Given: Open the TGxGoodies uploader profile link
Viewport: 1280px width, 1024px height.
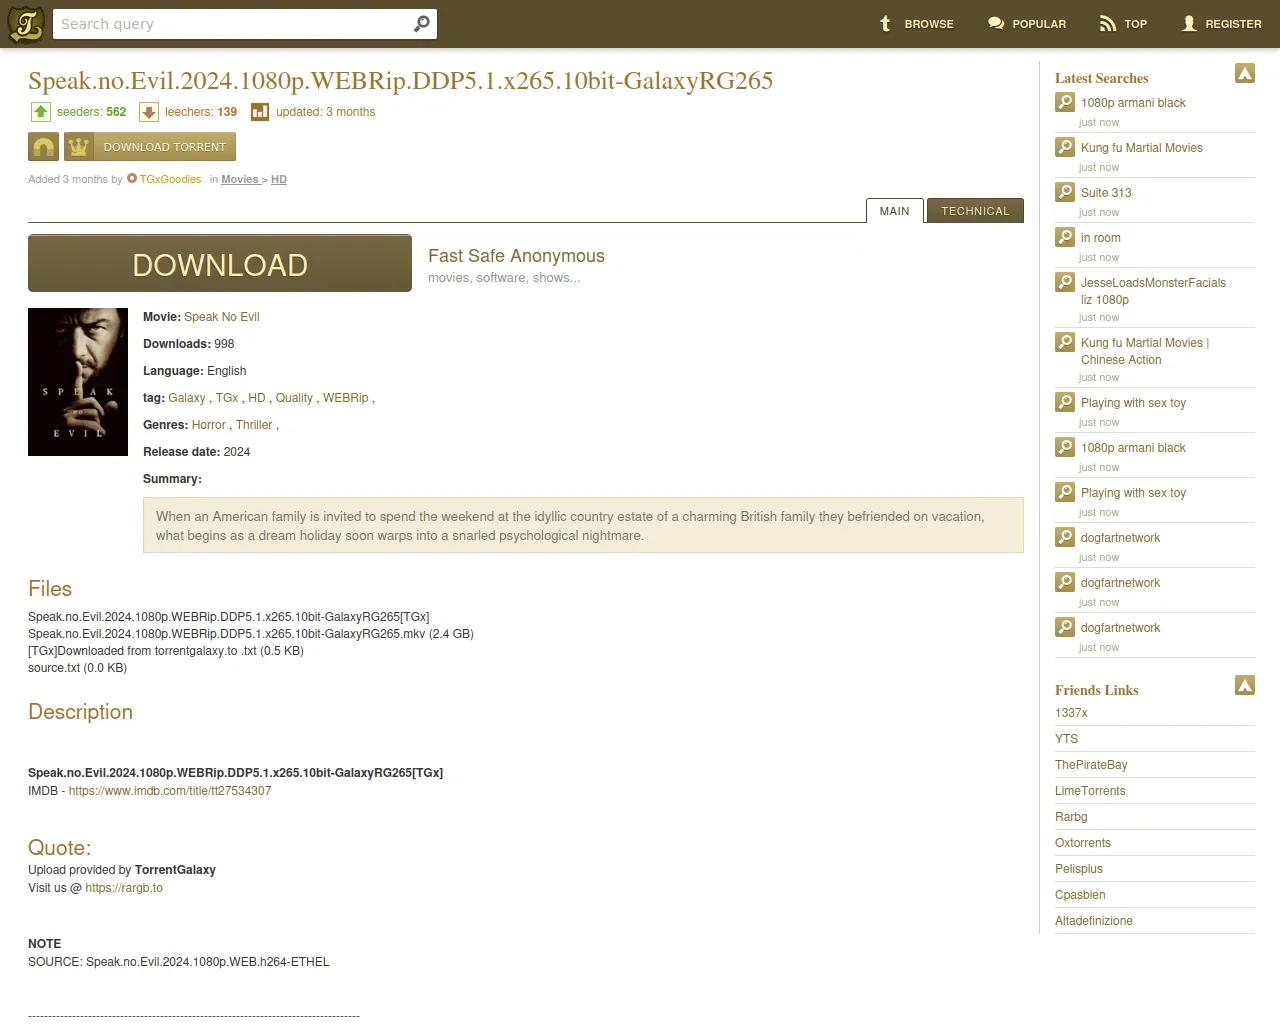Looking at the screenshot, I should tap(170, 180).
